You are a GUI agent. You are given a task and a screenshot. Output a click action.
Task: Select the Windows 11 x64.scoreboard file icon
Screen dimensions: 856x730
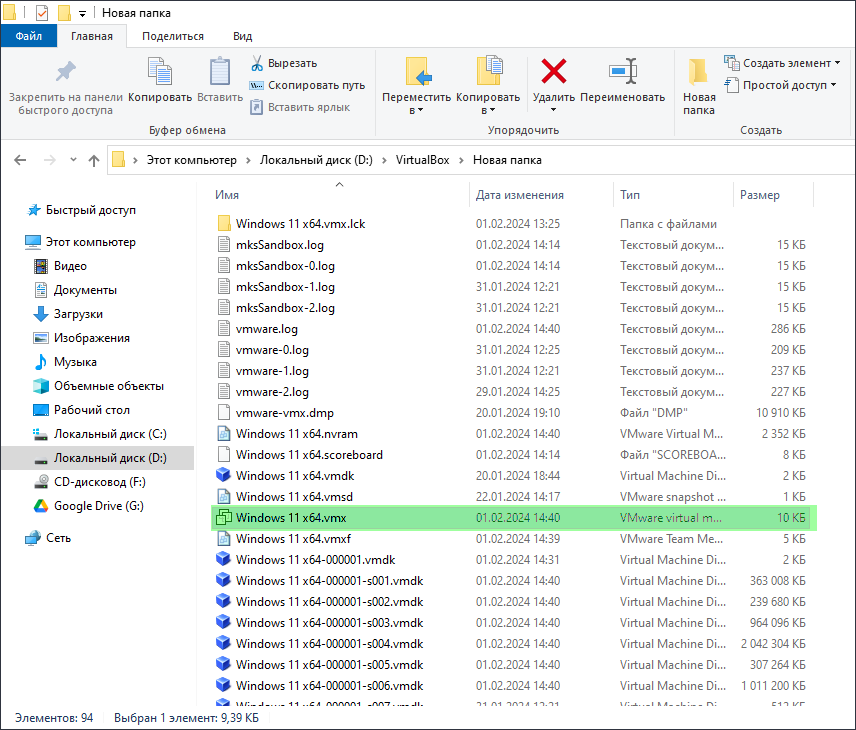(x=224, y=455)
